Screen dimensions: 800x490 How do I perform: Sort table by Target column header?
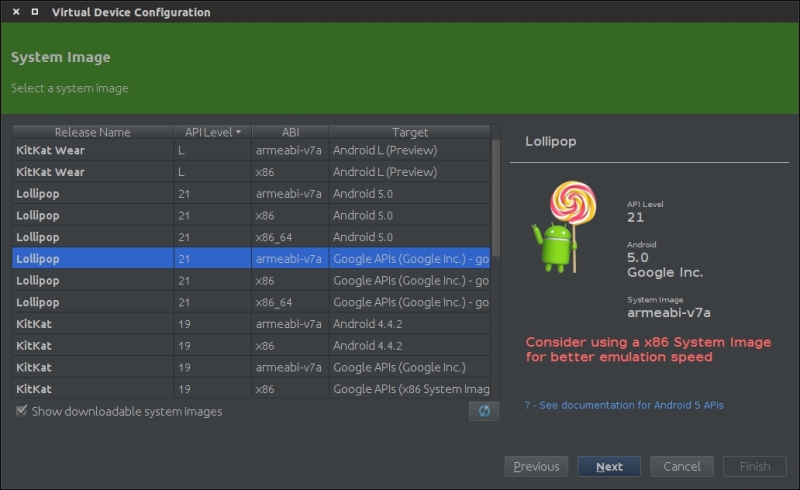410,132
